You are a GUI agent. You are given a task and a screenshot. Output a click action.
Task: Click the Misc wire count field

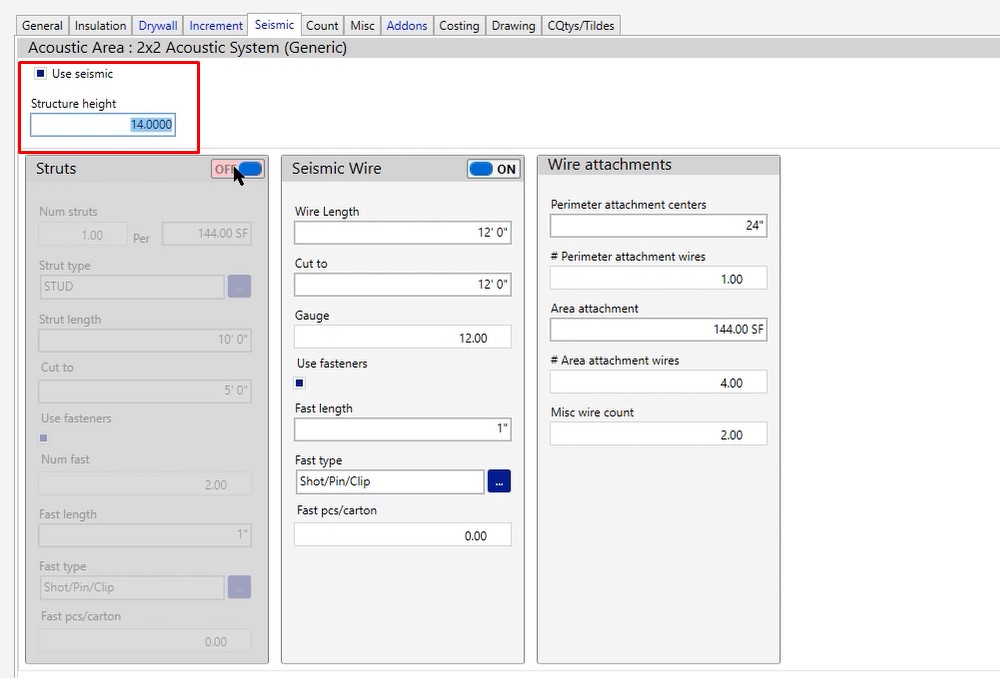click(x=658, y=434)
